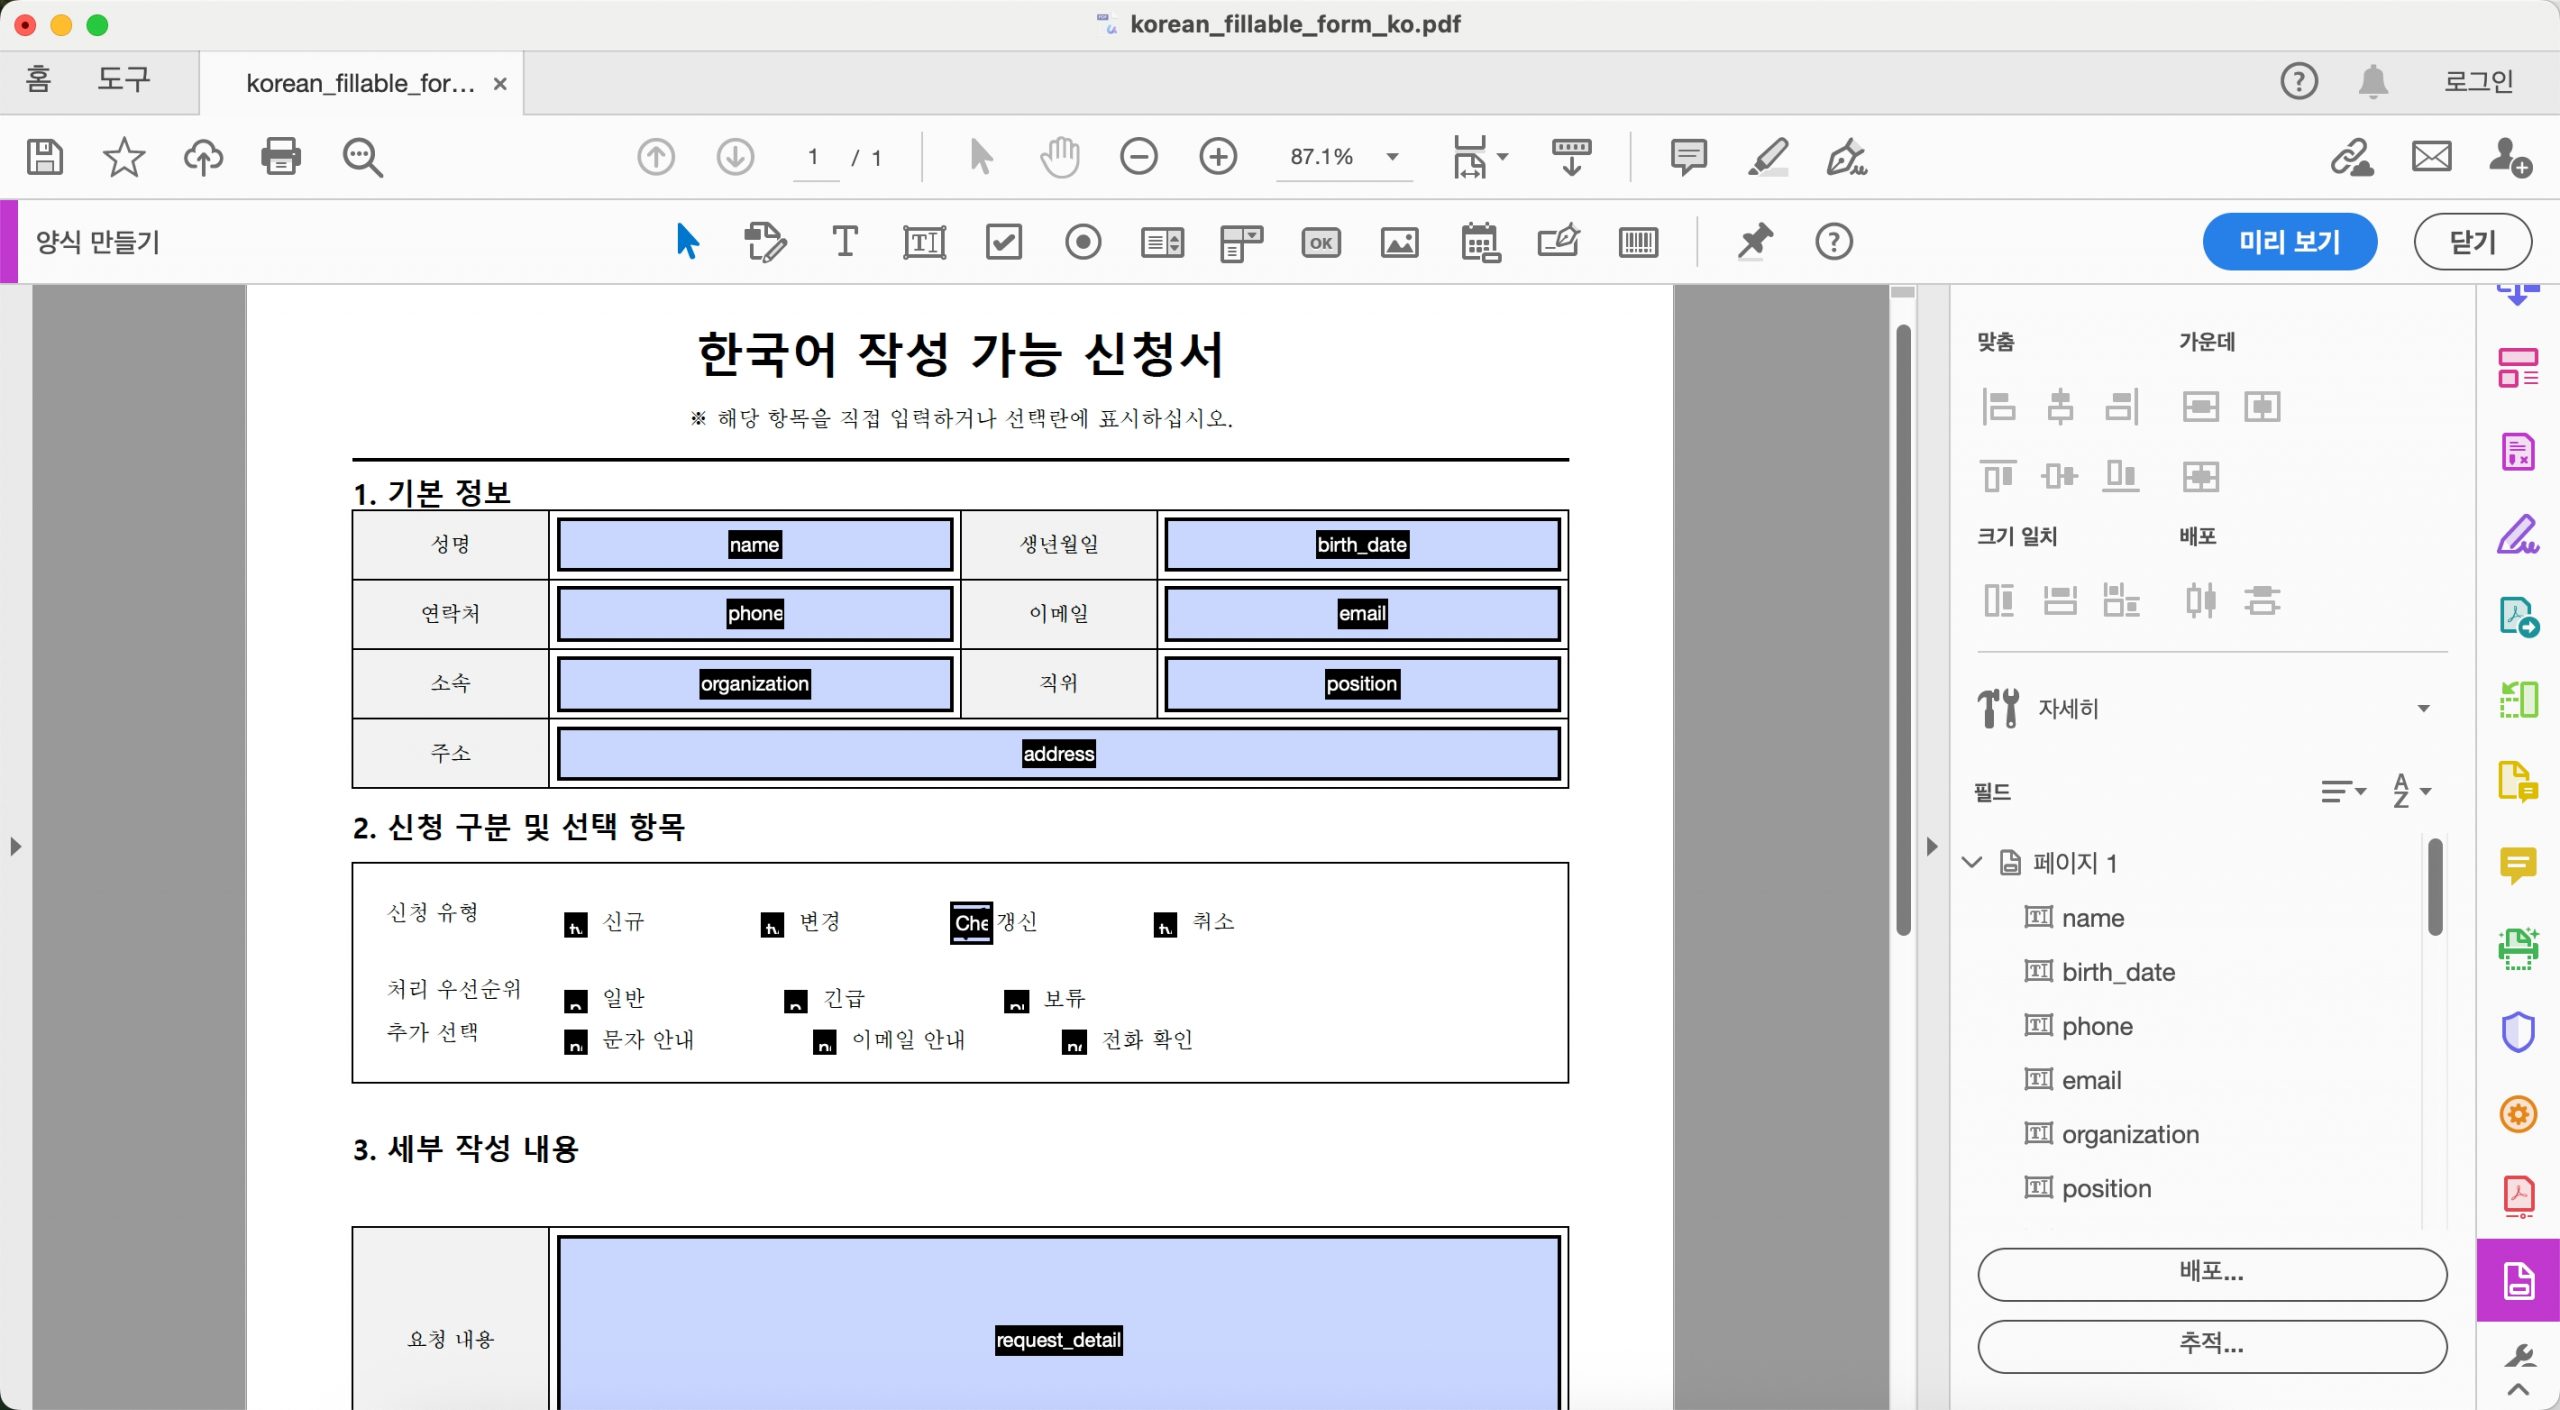This screenshot has height=1410, width=2560.
Task: Zoom in with plus circle
Action: (x=1218, y=157)
